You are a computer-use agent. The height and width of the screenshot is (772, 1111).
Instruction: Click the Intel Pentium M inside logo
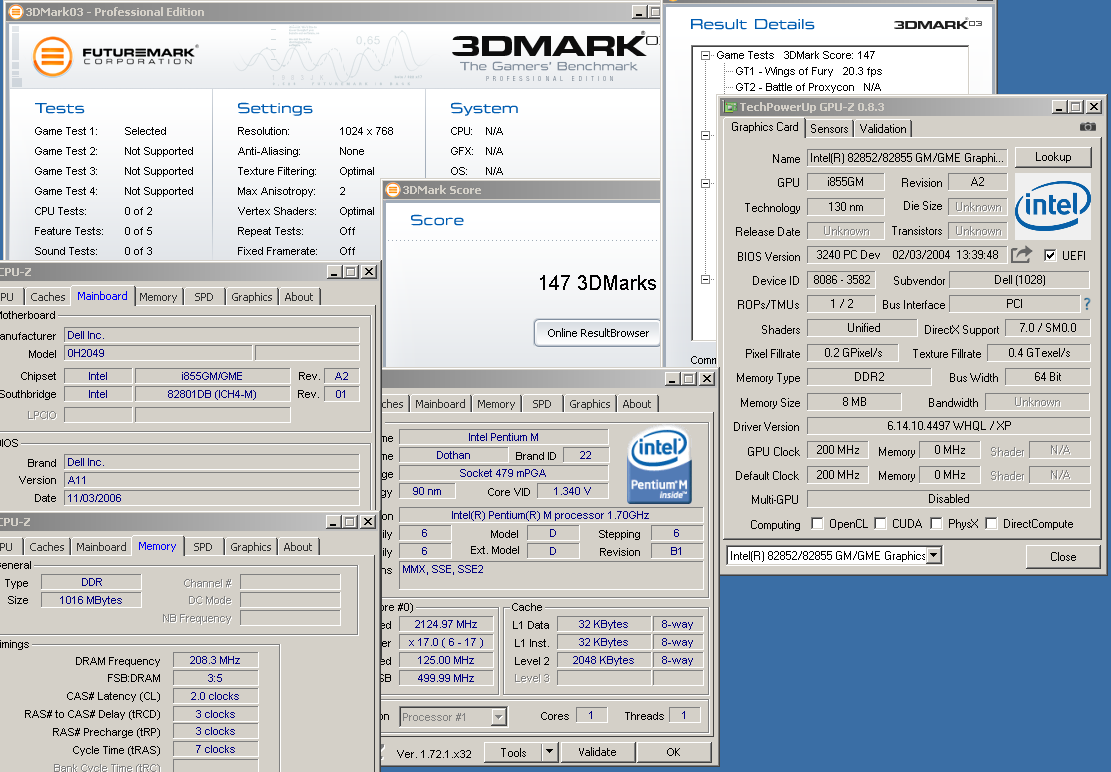coord(660,465)
